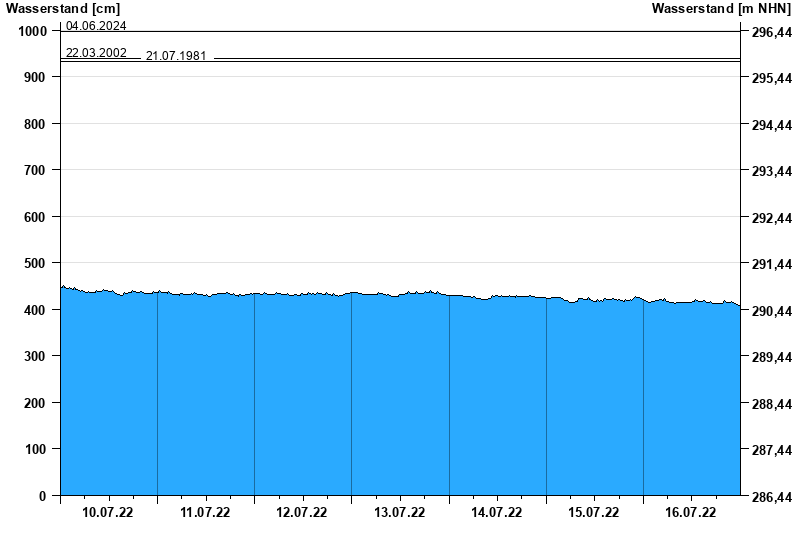
Task: Select the 22.03.2002 historical level label
Action: pyautogui.click(x=96, y=52)
